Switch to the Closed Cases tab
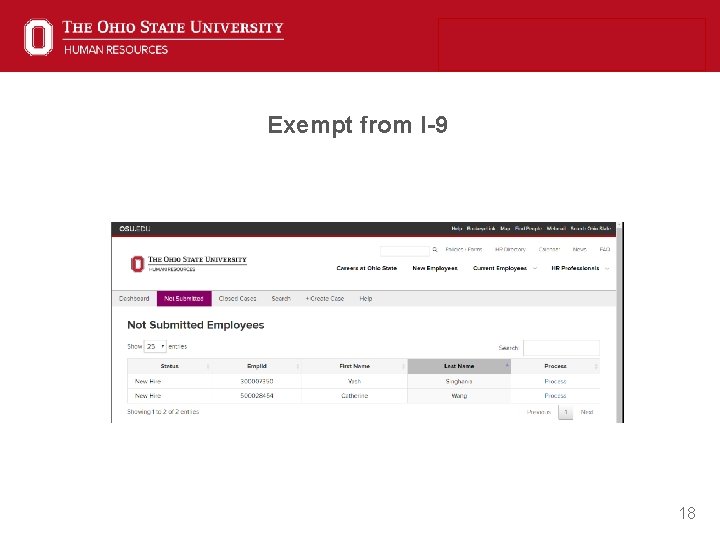This screenshot has height=540, width=720. click(x=237, y=298)
